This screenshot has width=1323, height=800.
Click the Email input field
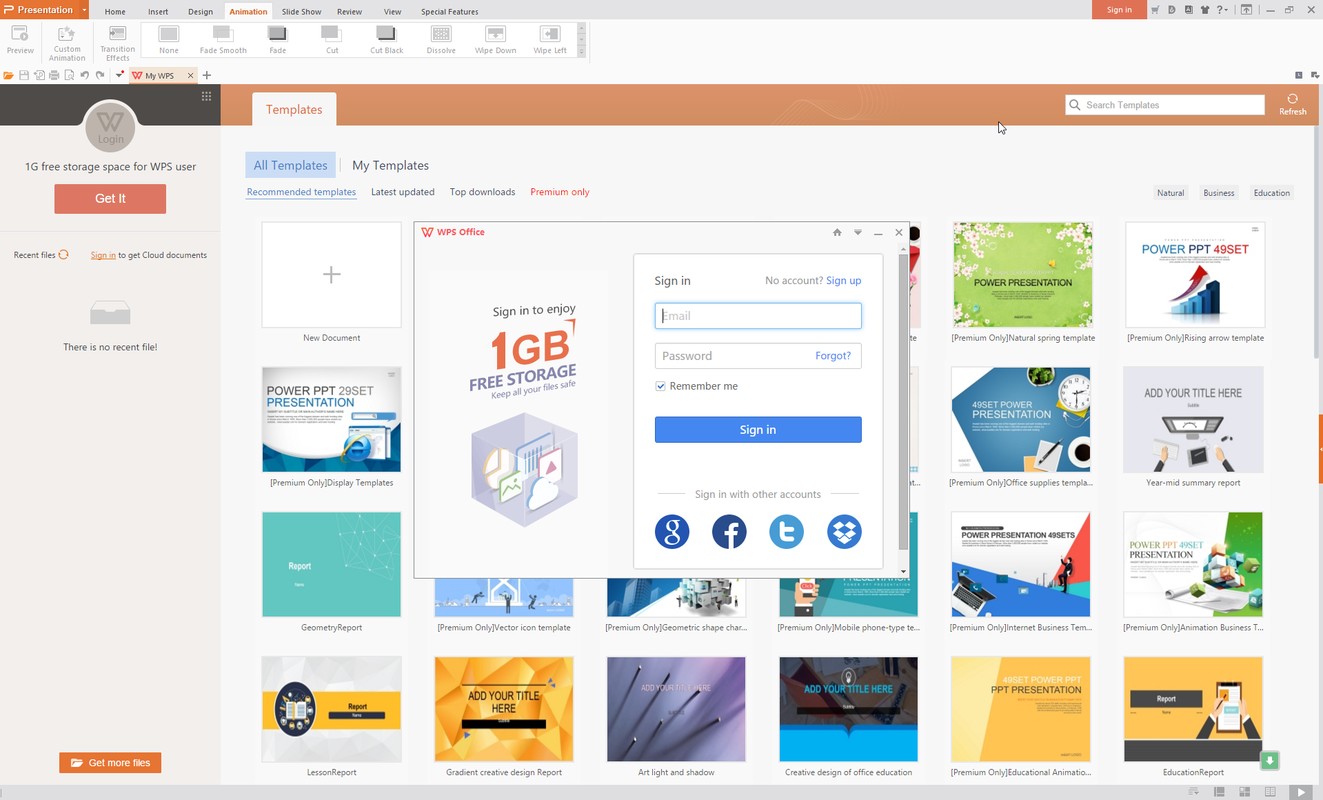pyautogui.click(x=758, y=316)
